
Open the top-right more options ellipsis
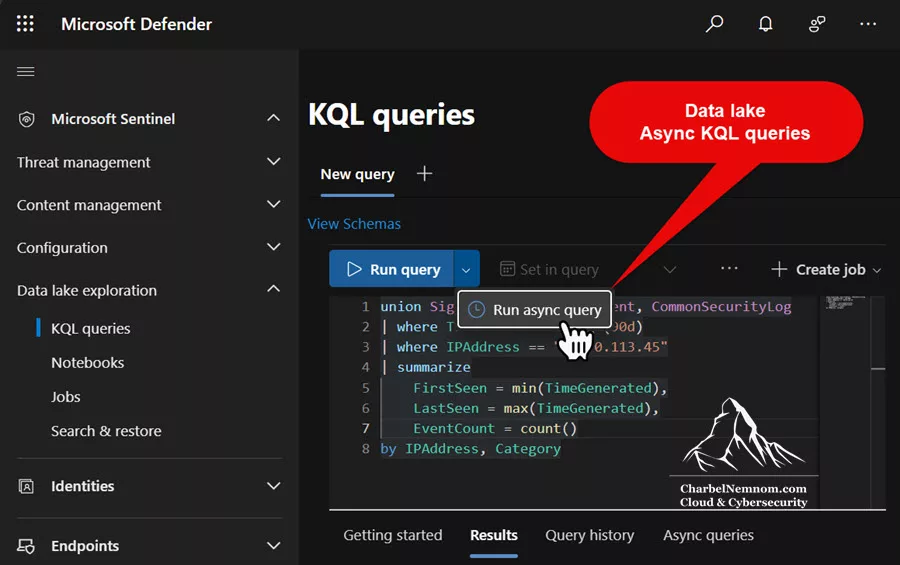point(868,24)
